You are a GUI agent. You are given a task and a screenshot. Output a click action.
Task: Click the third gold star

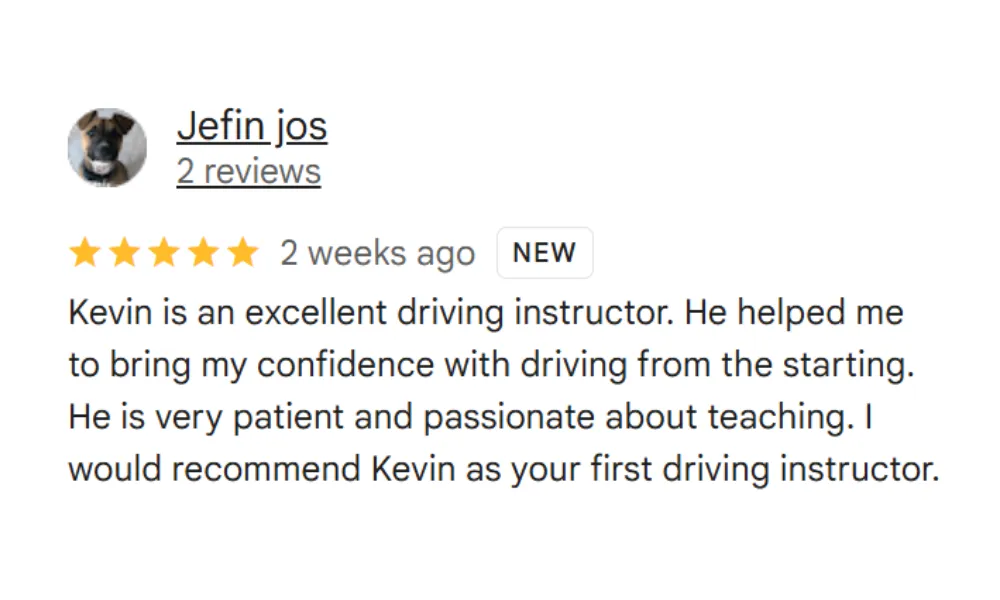tap(164, 252)
